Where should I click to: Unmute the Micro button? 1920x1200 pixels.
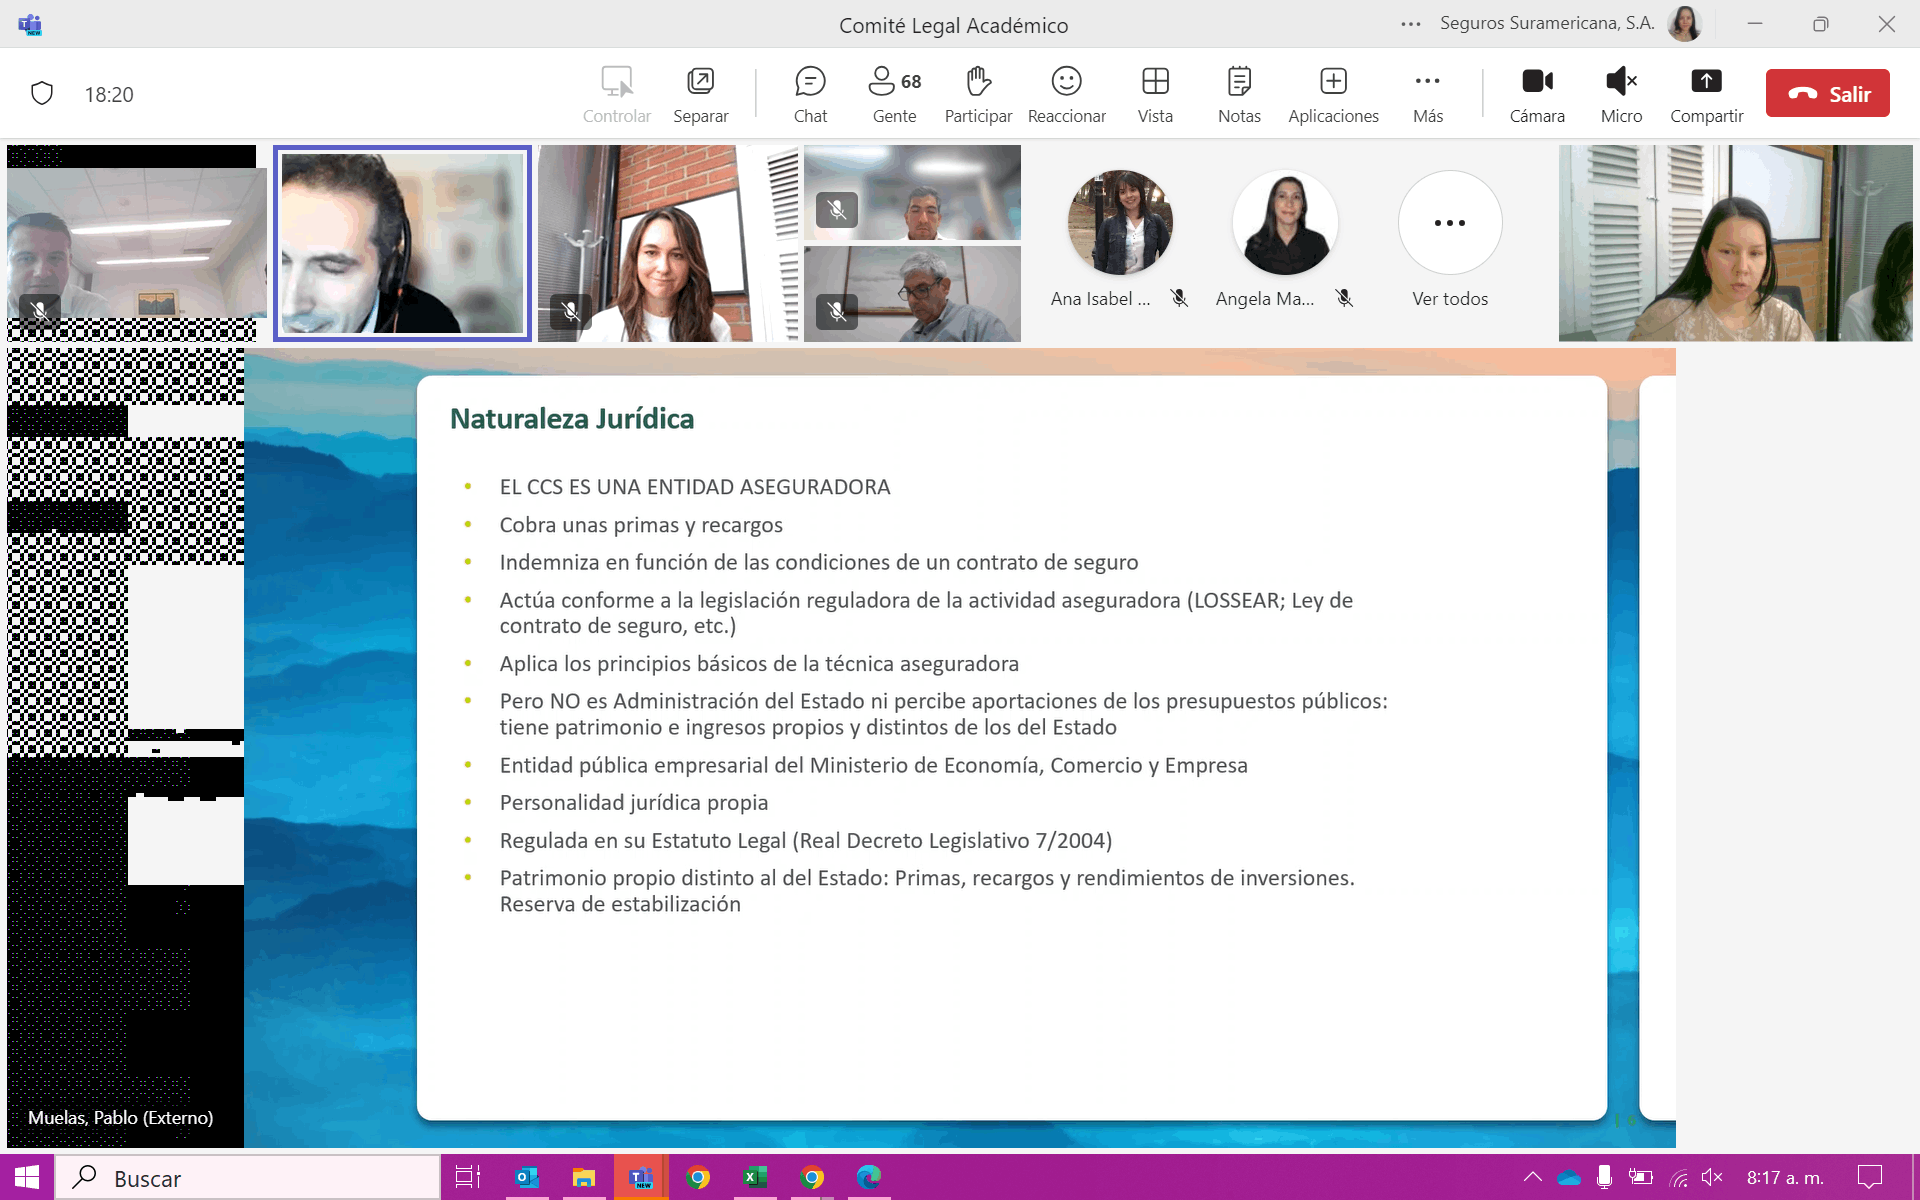(x=1621, y=94)
